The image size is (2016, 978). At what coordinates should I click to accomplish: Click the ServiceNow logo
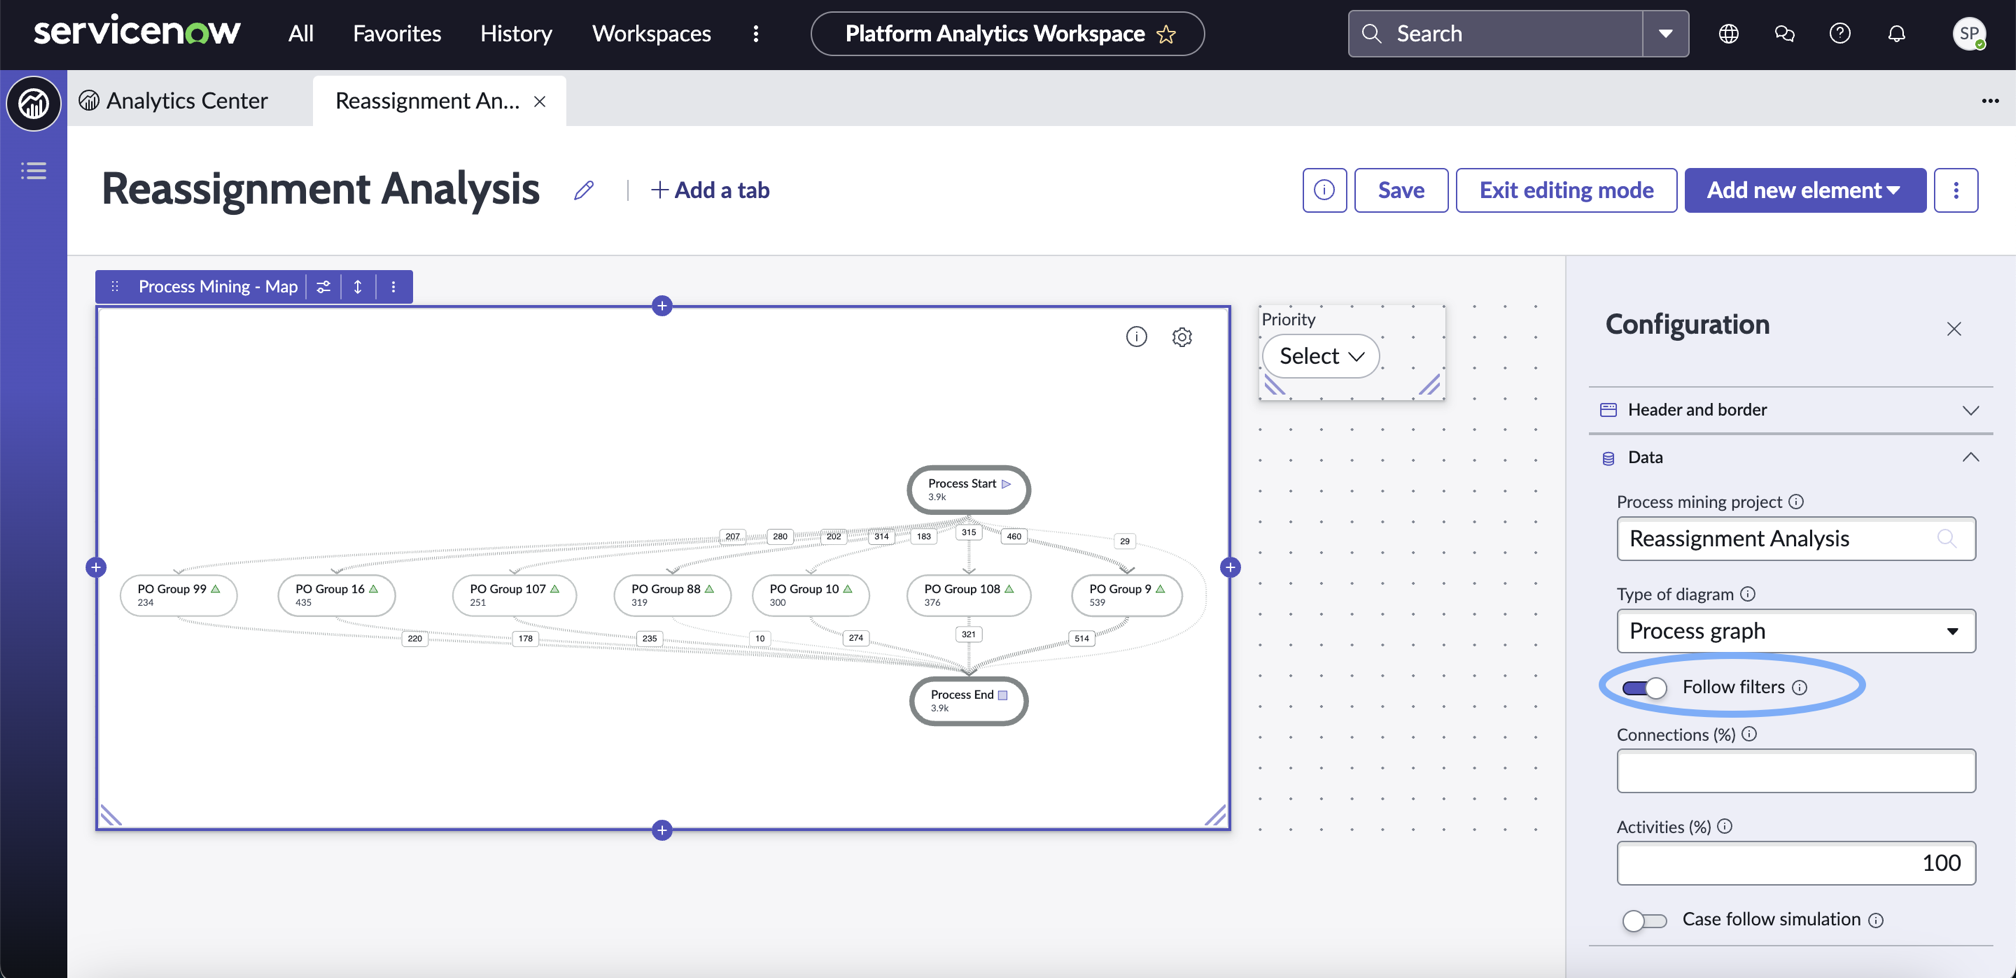(137, 32)
